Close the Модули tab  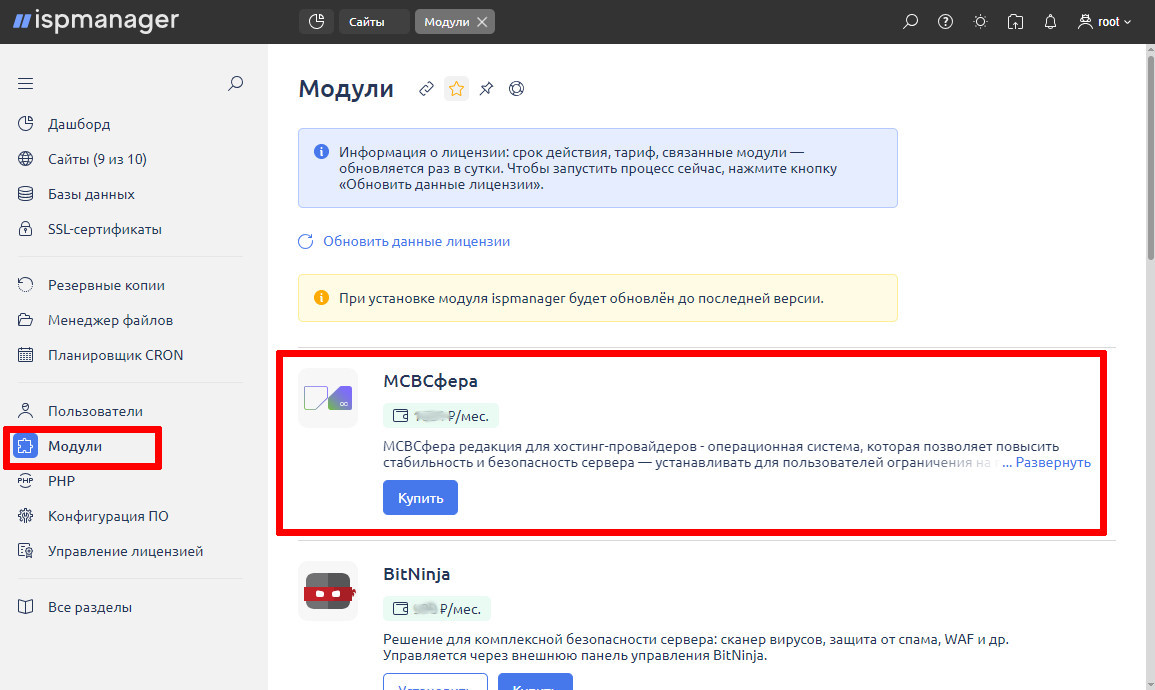482,21
